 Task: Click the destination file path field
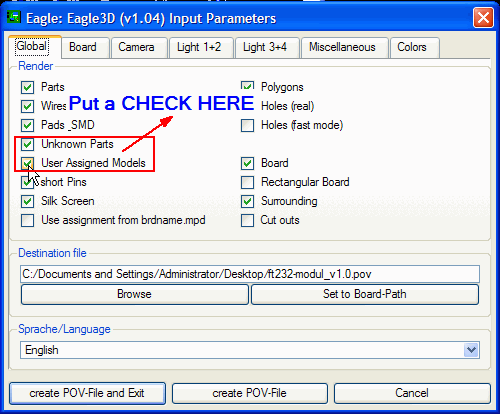250,274
